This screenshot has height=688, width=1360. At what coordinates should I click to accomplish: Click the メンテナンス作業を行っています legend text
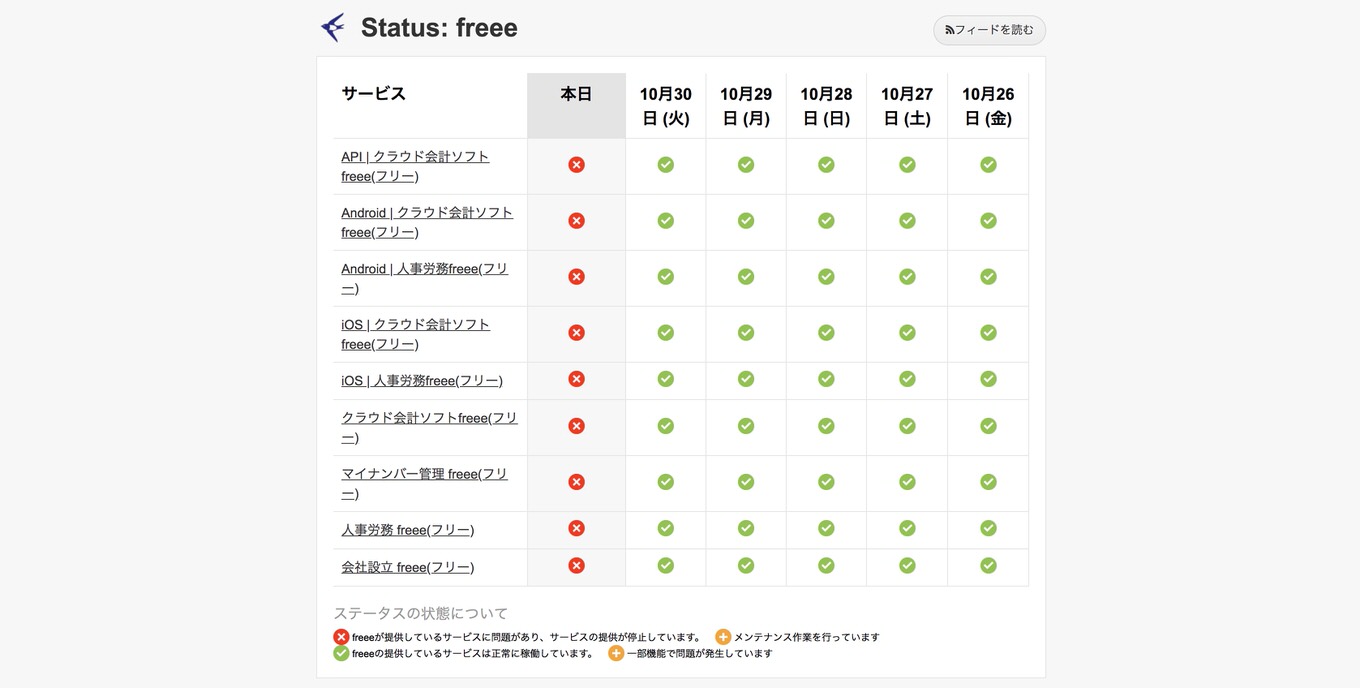click(807, 637)
